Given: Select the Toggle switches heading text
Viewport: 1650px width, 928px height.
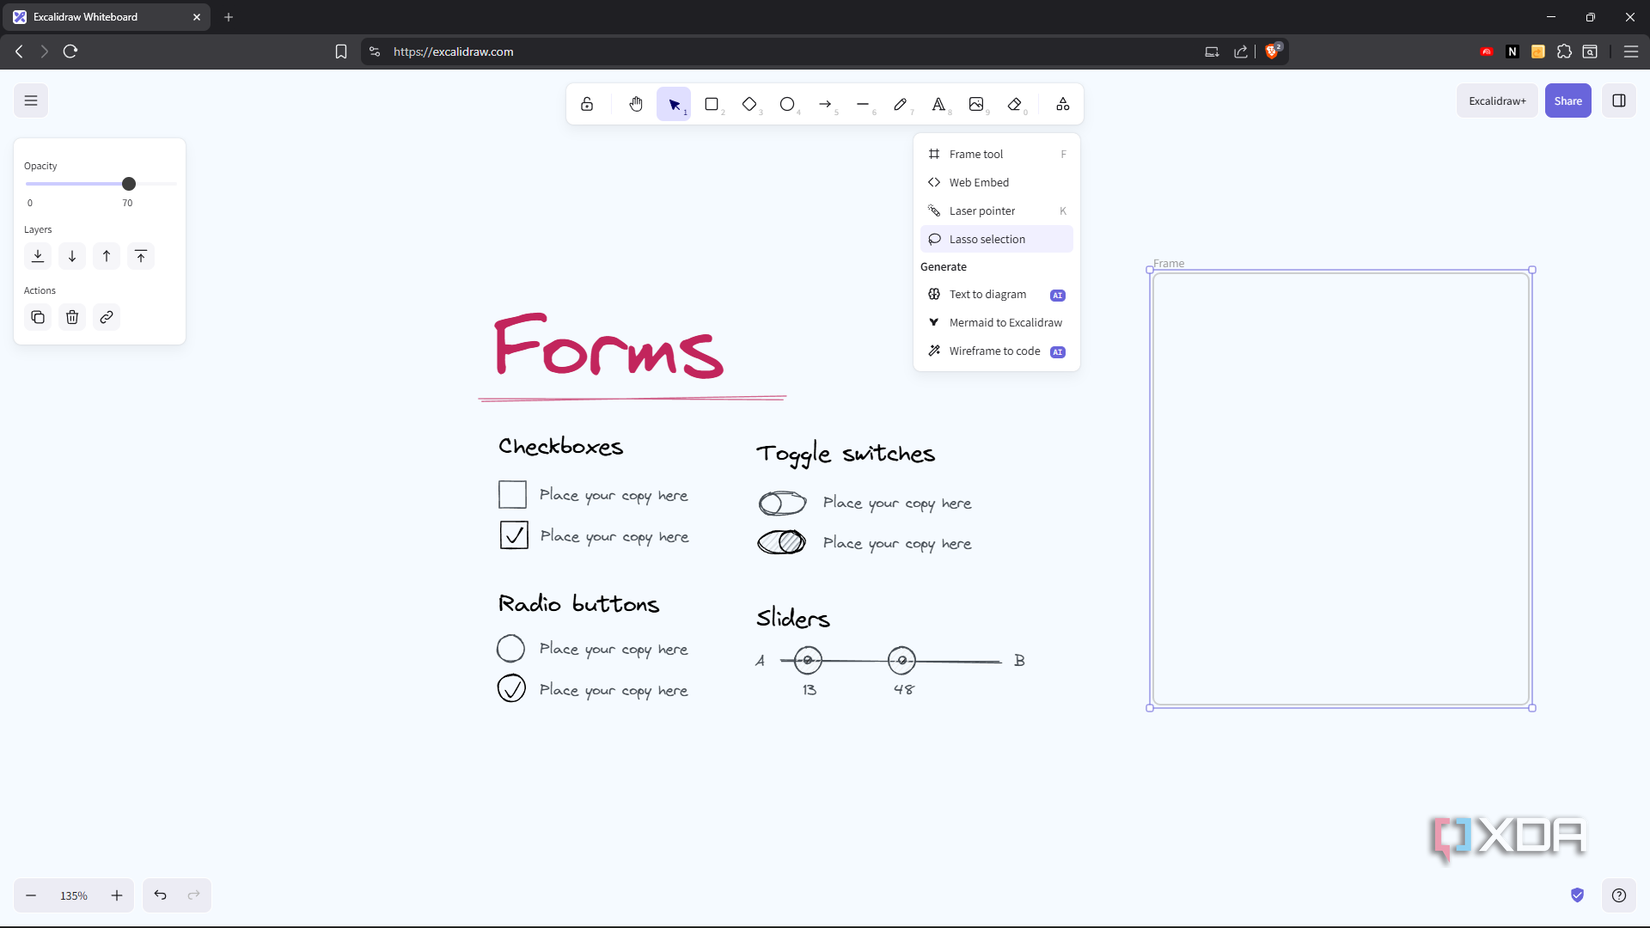Looking at the screenshot, I should pyautogui.click(x=846, y=455).
